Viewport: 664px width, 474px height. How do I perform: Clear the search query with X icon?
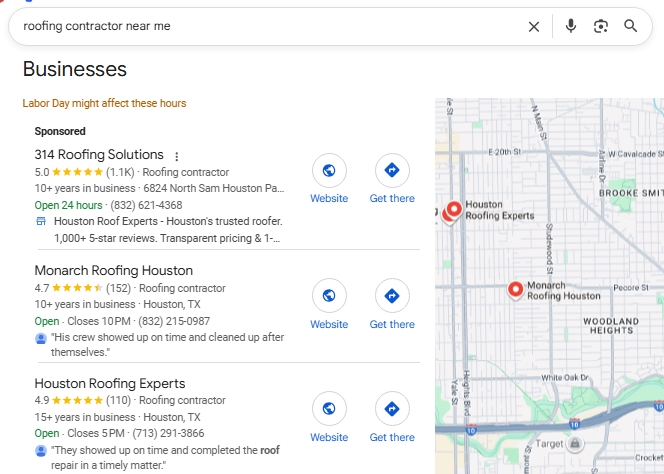point(534,26)
